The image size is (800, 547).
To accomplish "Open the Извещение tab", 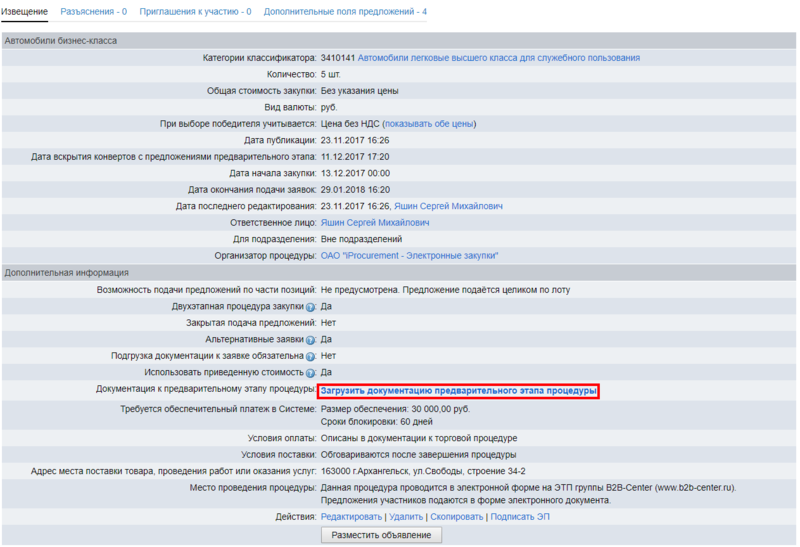I will pos(24,12).
